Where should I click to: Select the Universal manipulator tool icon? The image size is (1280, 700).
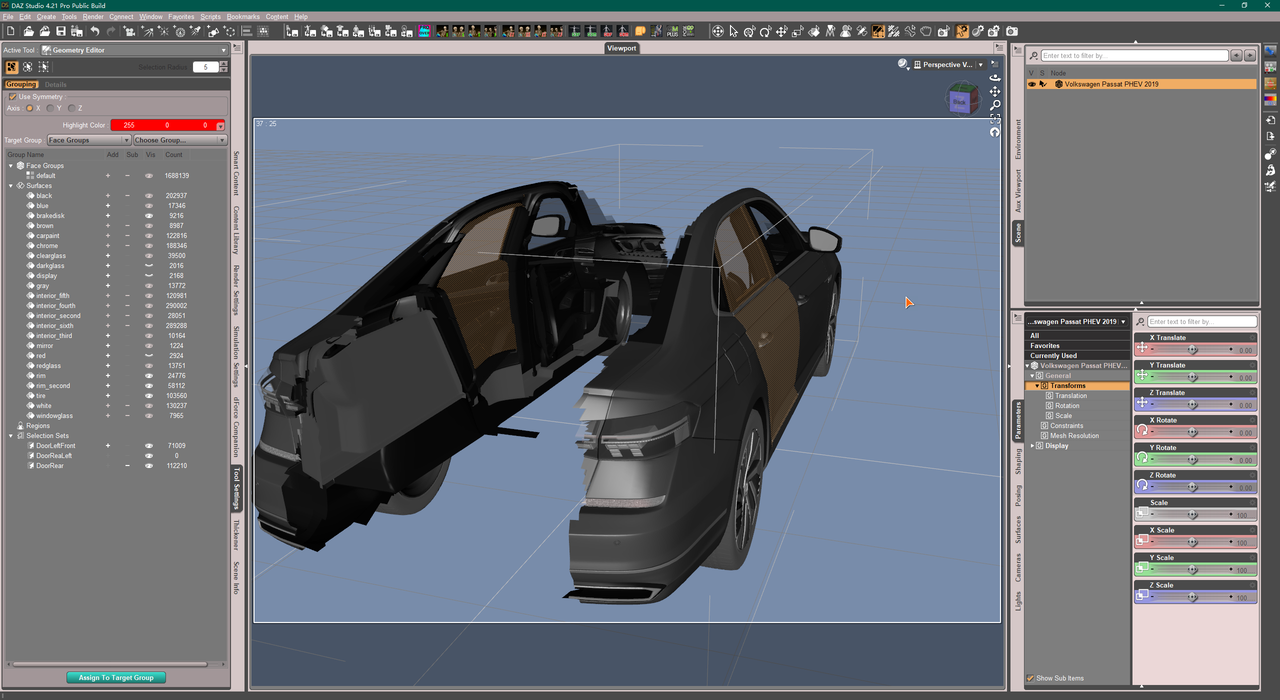click(717, 32)
